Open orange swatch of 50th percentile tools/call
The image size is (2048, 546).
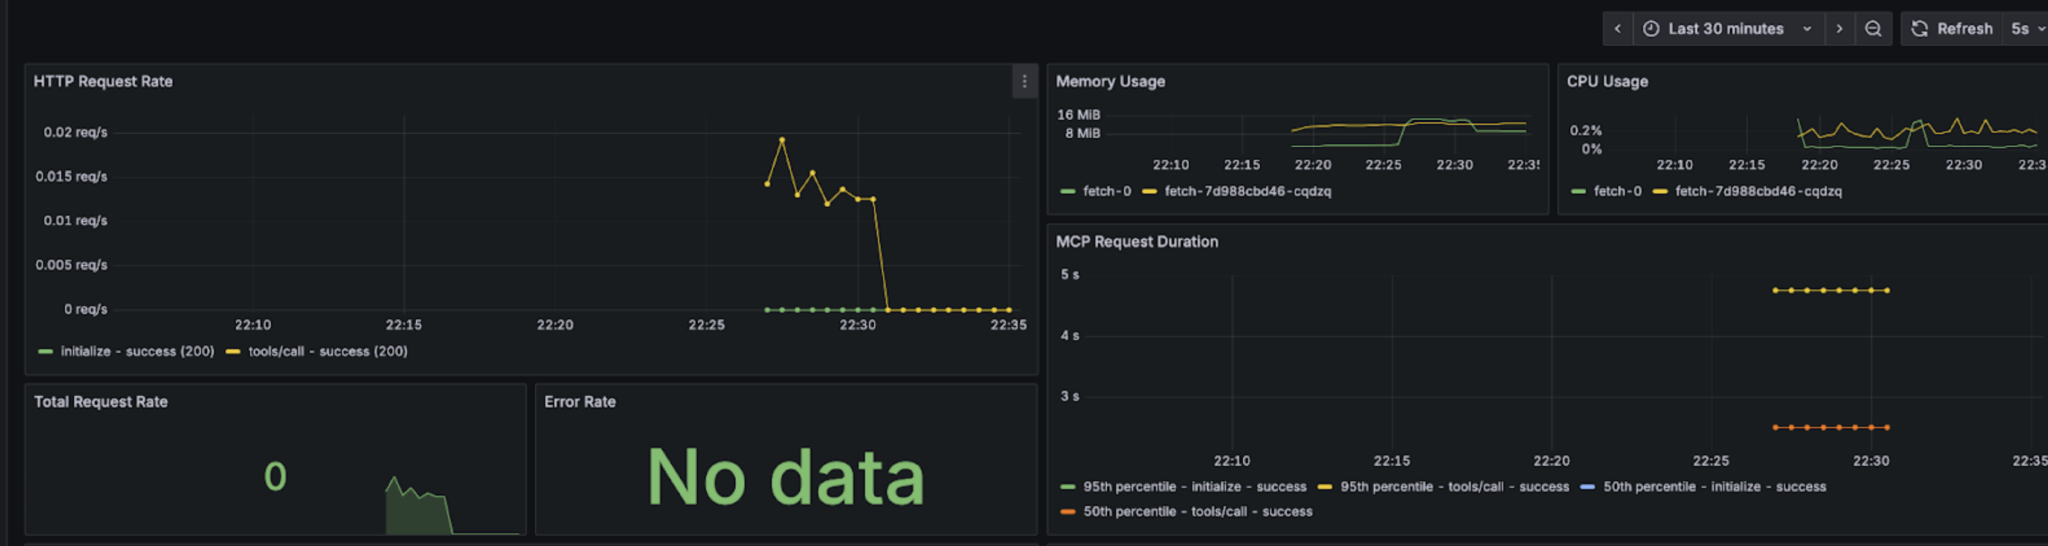coord(1068,512)
